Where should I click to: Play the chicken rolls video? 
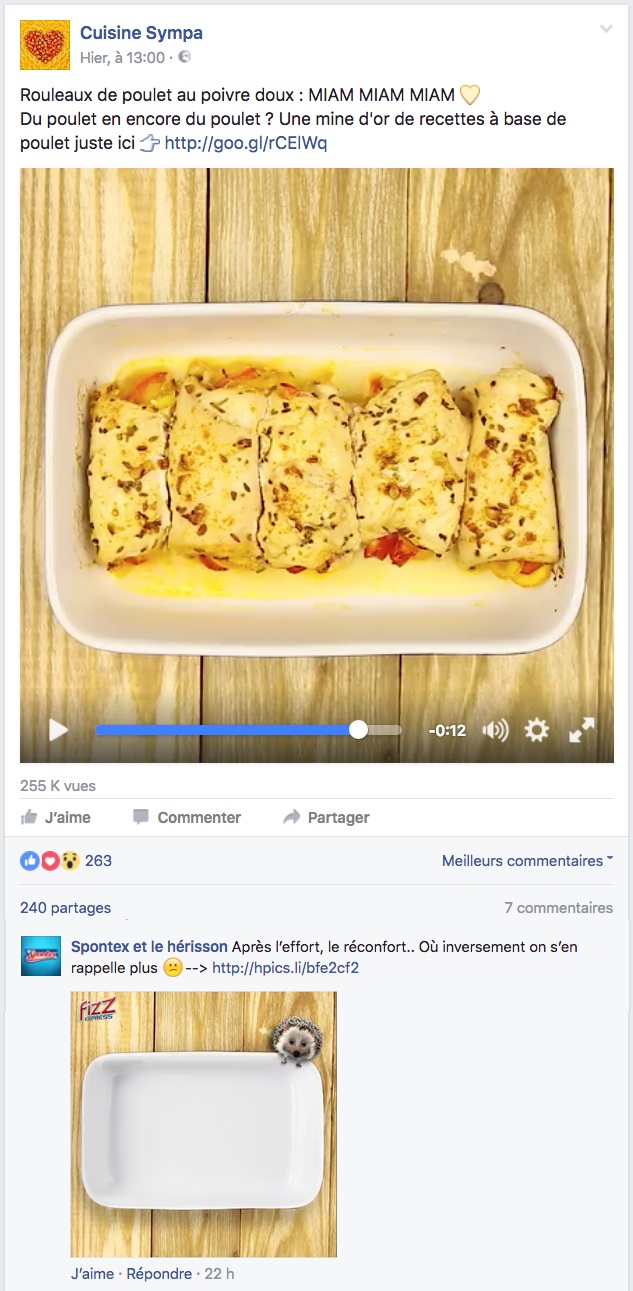[x=59, y=730]
